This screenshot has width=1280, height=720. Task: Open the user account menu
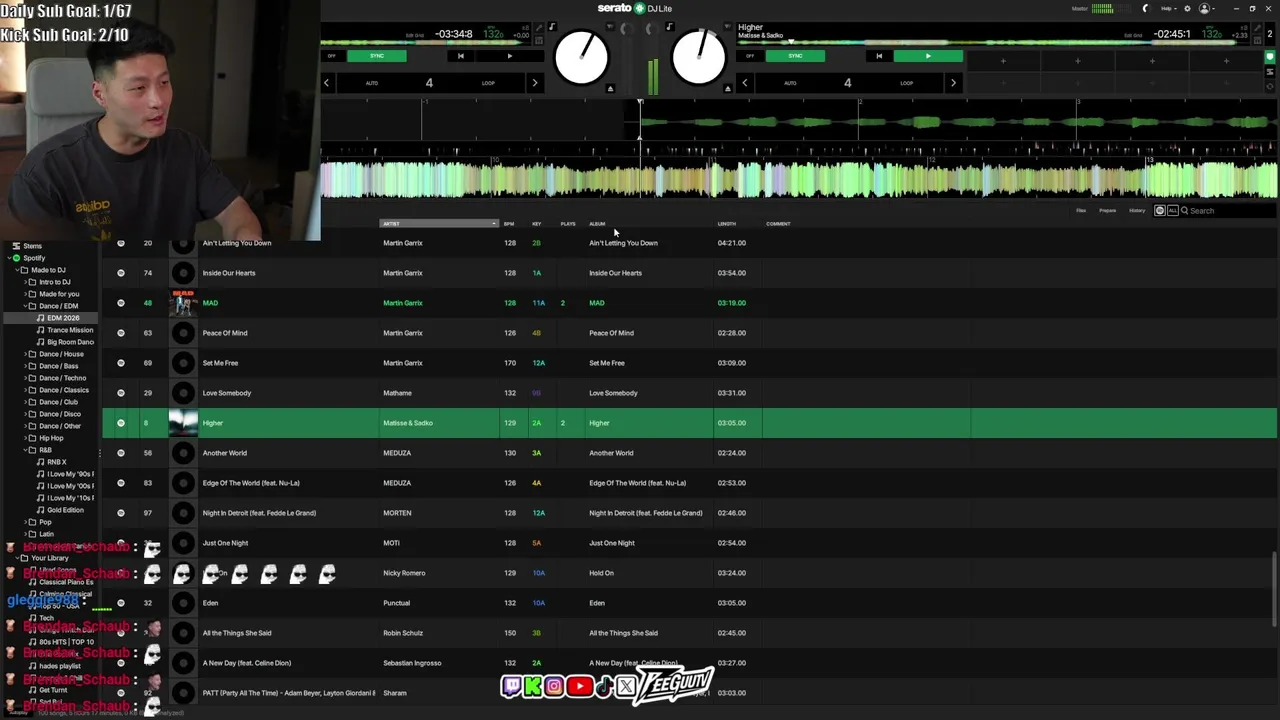point(1206,8)
